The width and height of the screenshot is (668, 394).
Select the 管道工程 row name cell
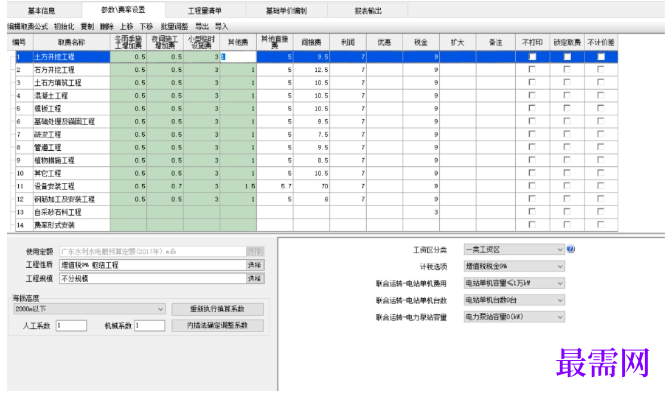72,147
